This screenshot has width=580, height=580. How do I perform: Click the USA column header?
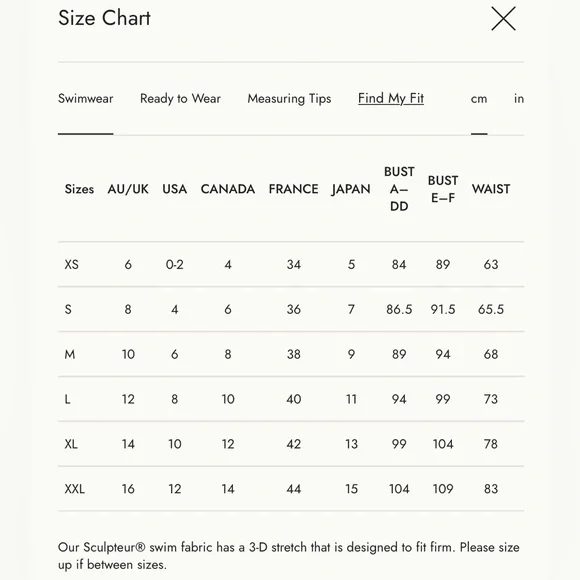(x=174, y=189)
